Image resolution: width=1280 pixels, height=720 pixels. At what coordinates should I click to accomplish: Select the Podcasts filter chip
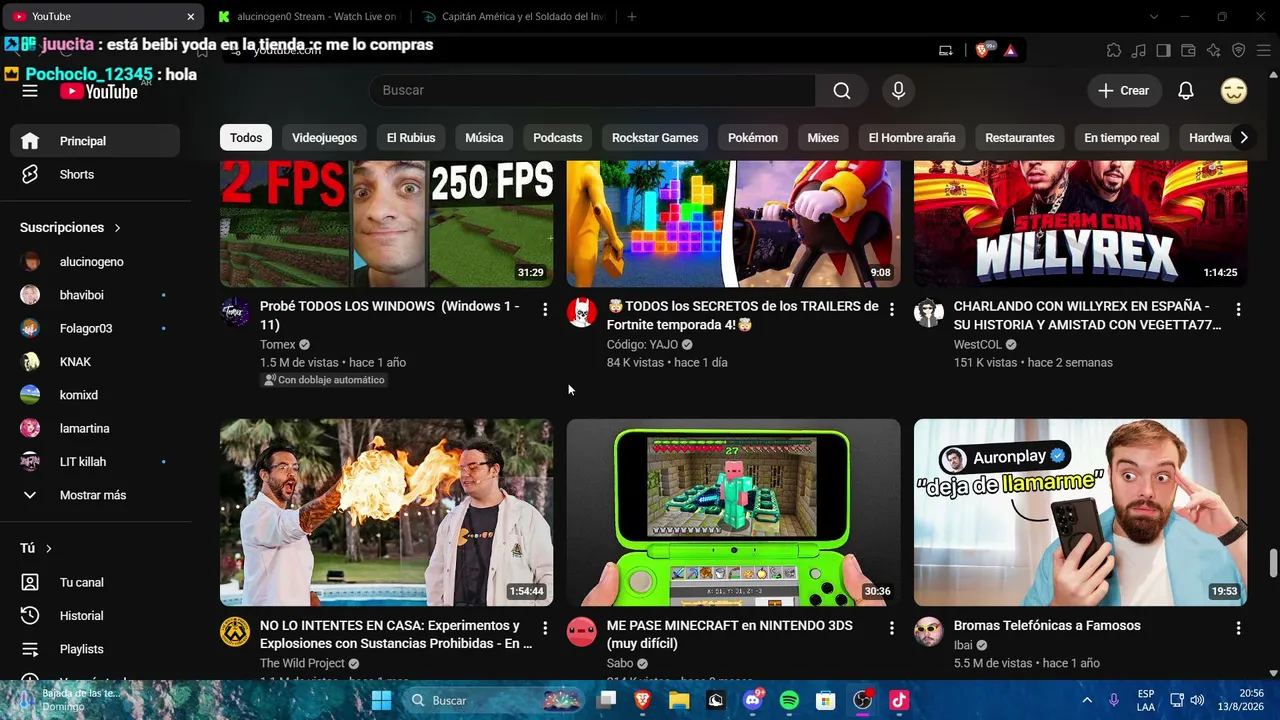557,138
